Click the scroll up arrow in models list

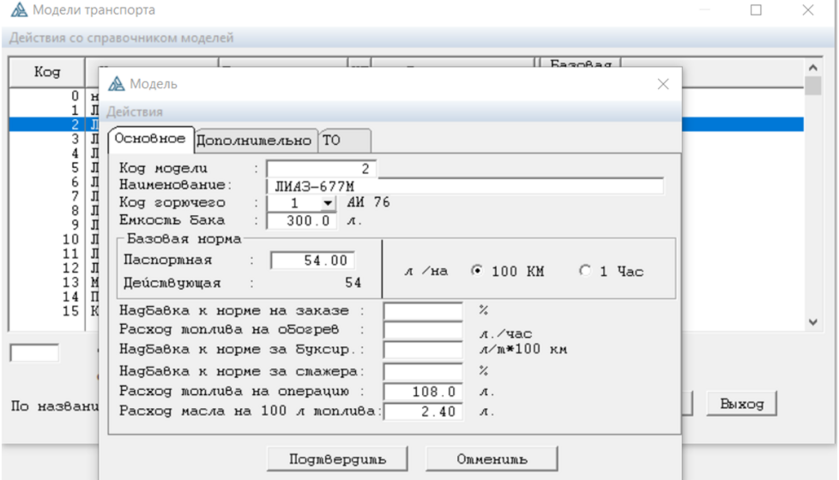point(813,67)
